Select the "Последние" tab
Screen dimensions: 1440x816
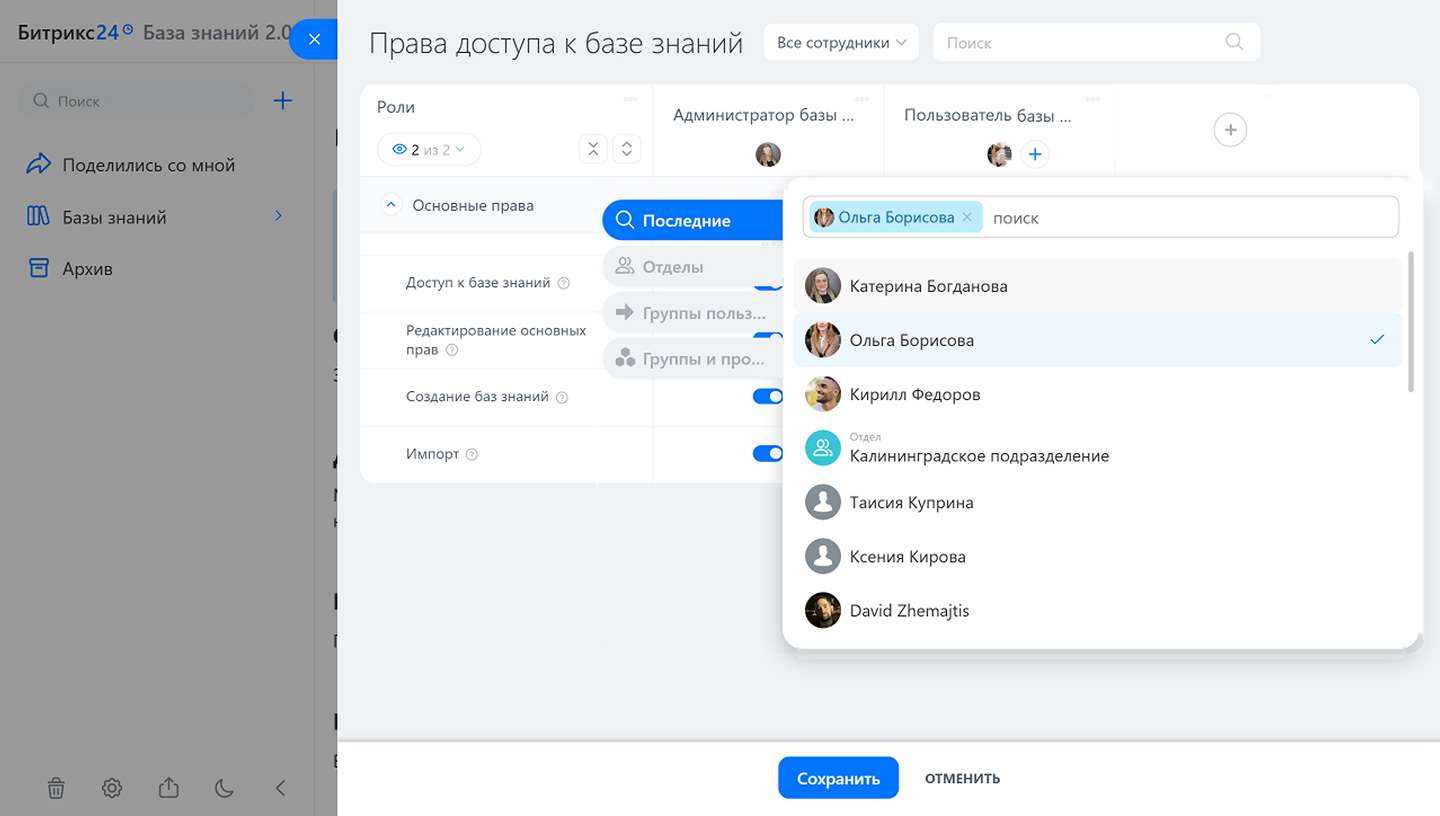pos(693,221)
